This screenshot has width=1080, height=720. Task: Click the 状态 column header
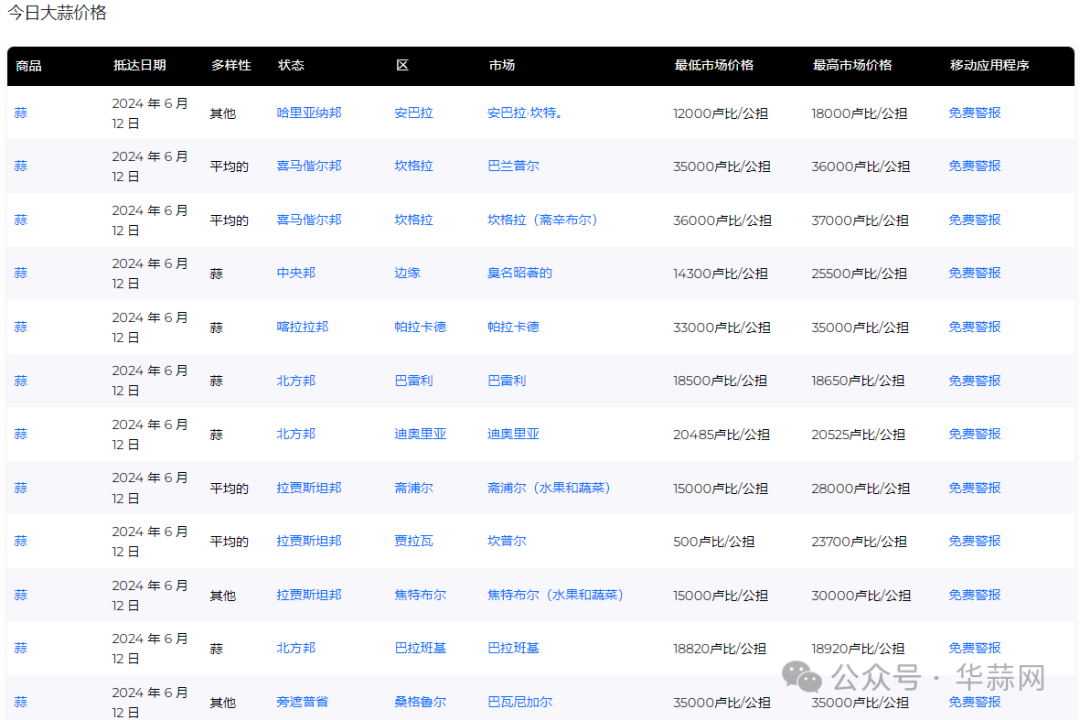[x=291, y=65]
